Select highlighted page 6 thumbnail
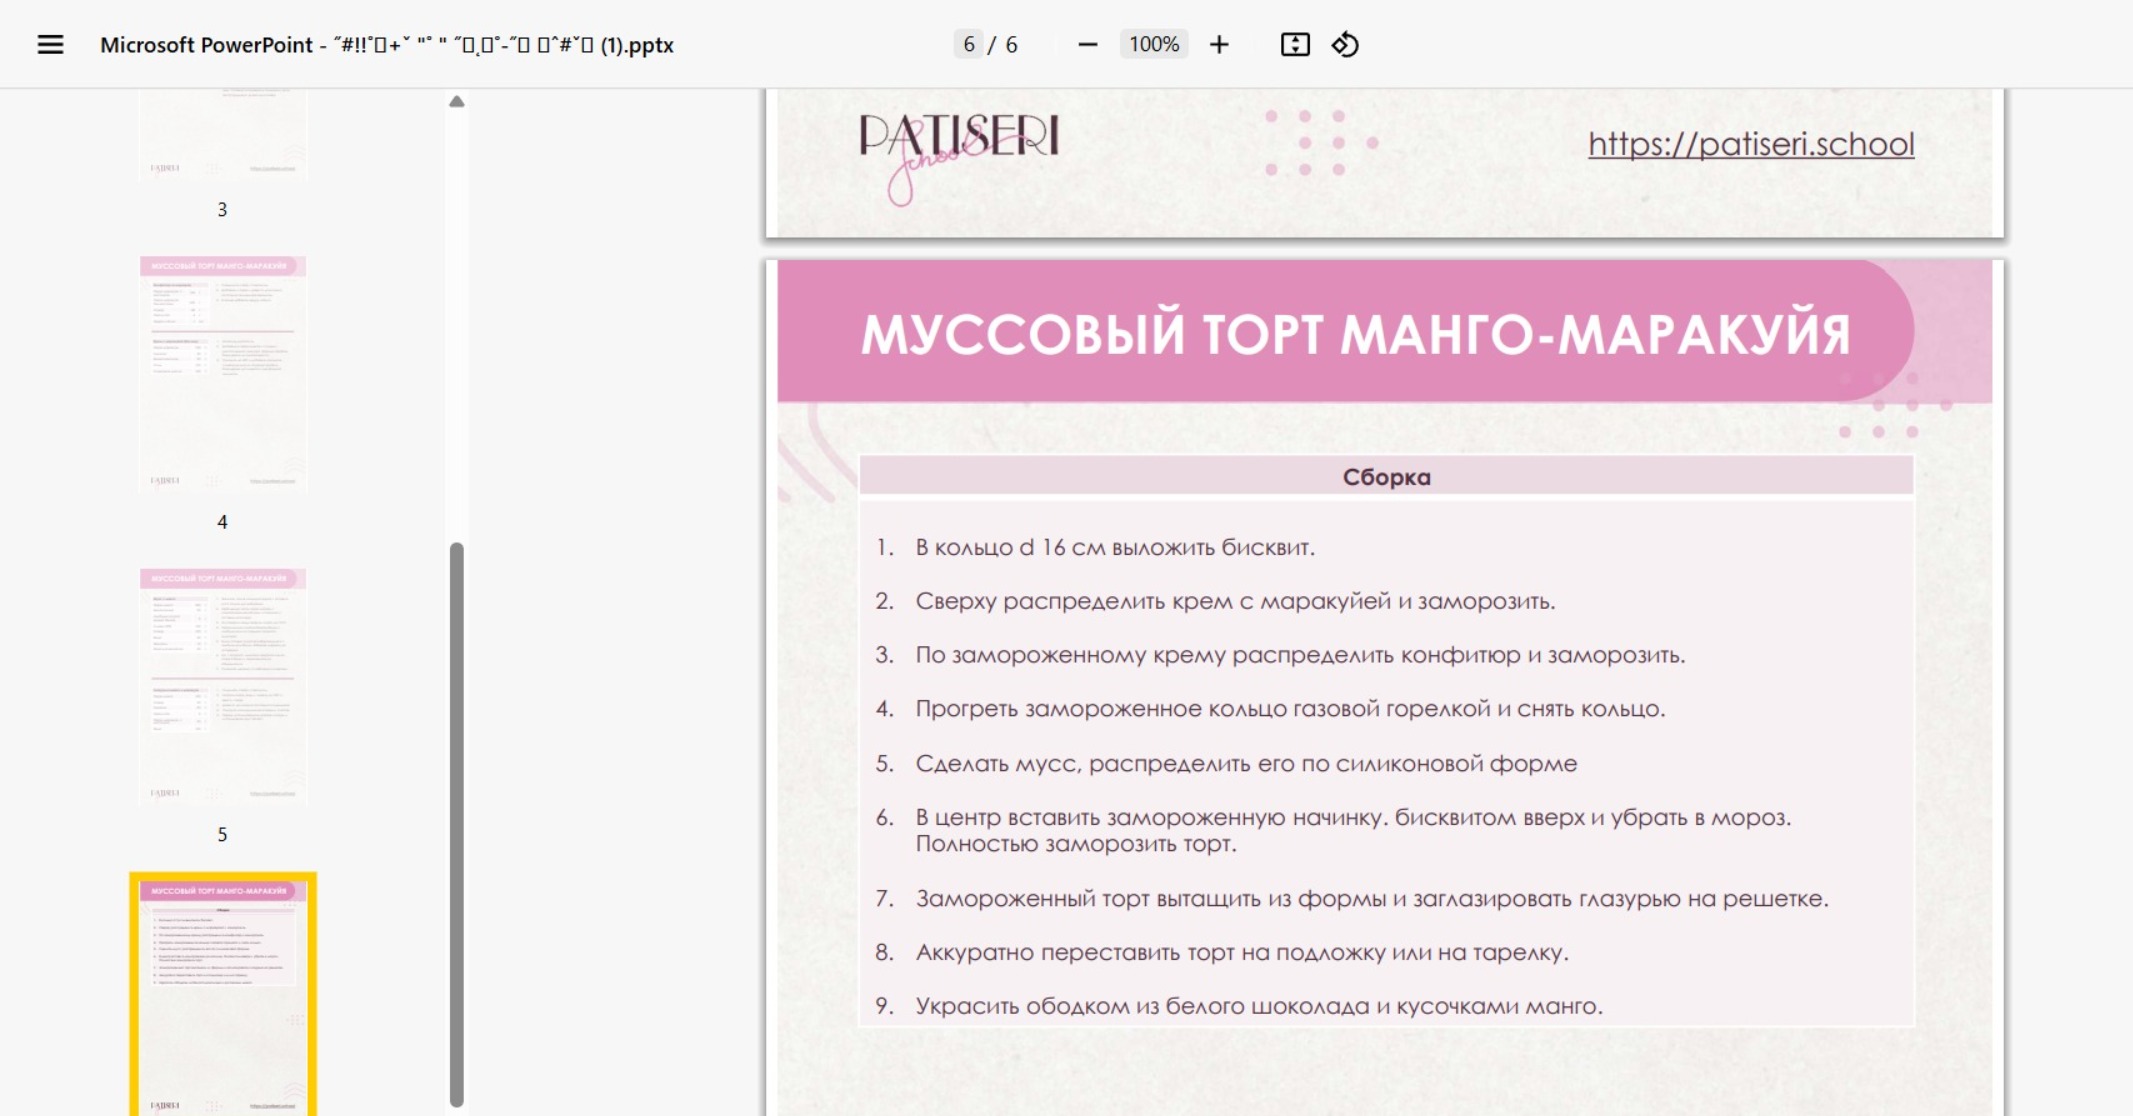Image resolution: width=2133 pixels, height=1116 pixels. (x=223, y=995)
